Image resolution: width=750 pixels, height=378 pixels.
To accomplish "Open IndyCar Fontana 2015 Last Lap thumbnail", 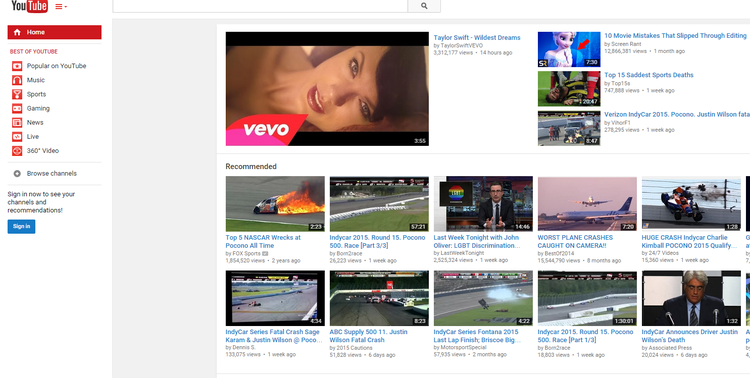I will tap(483, 298).
